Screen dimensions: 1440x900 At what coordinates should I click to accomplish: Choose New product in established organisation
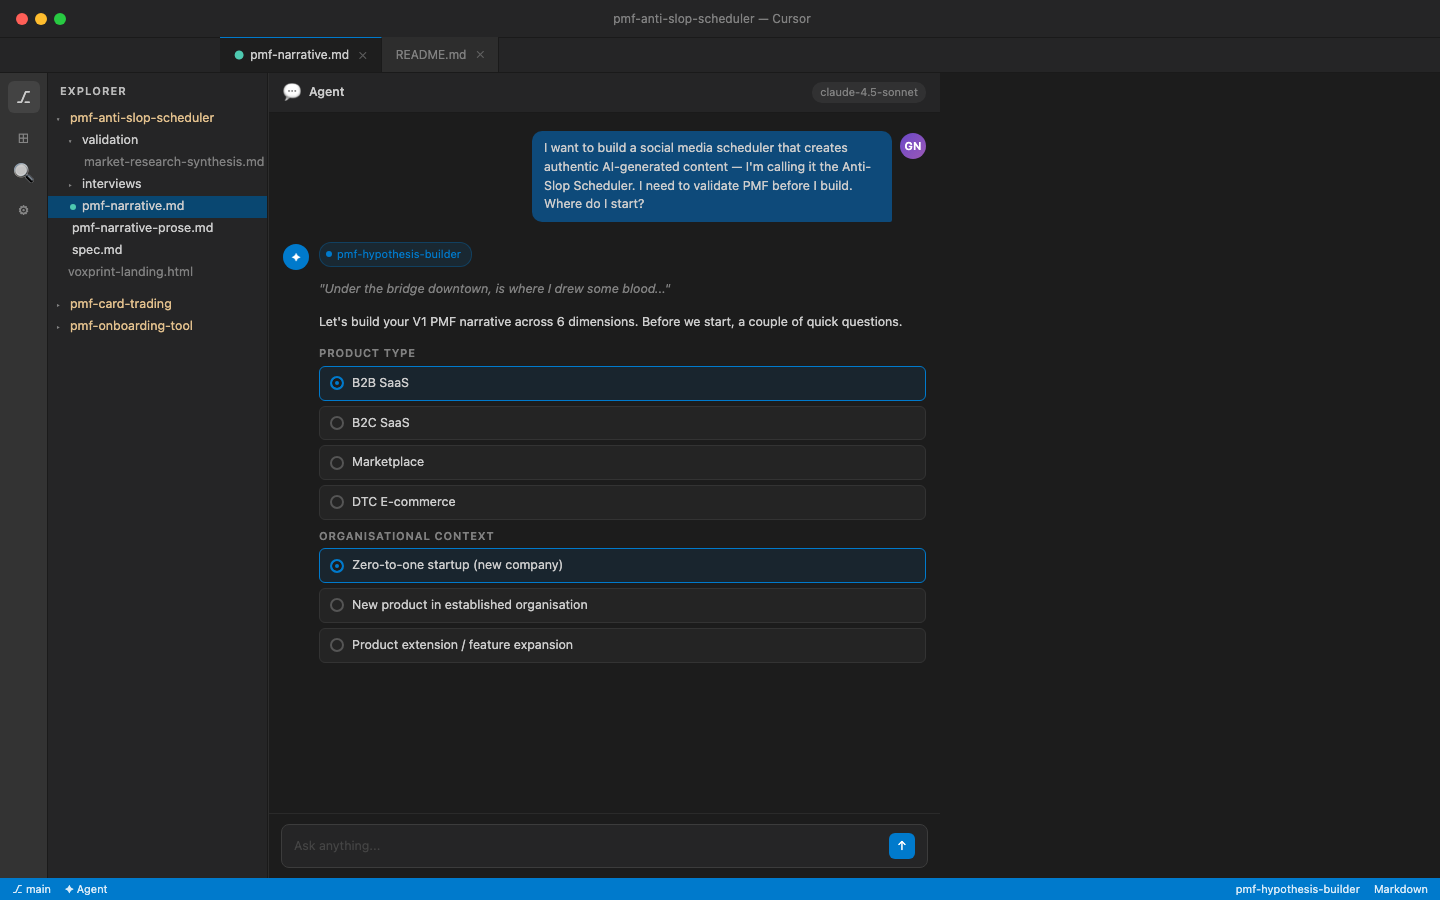coord(622,605)
